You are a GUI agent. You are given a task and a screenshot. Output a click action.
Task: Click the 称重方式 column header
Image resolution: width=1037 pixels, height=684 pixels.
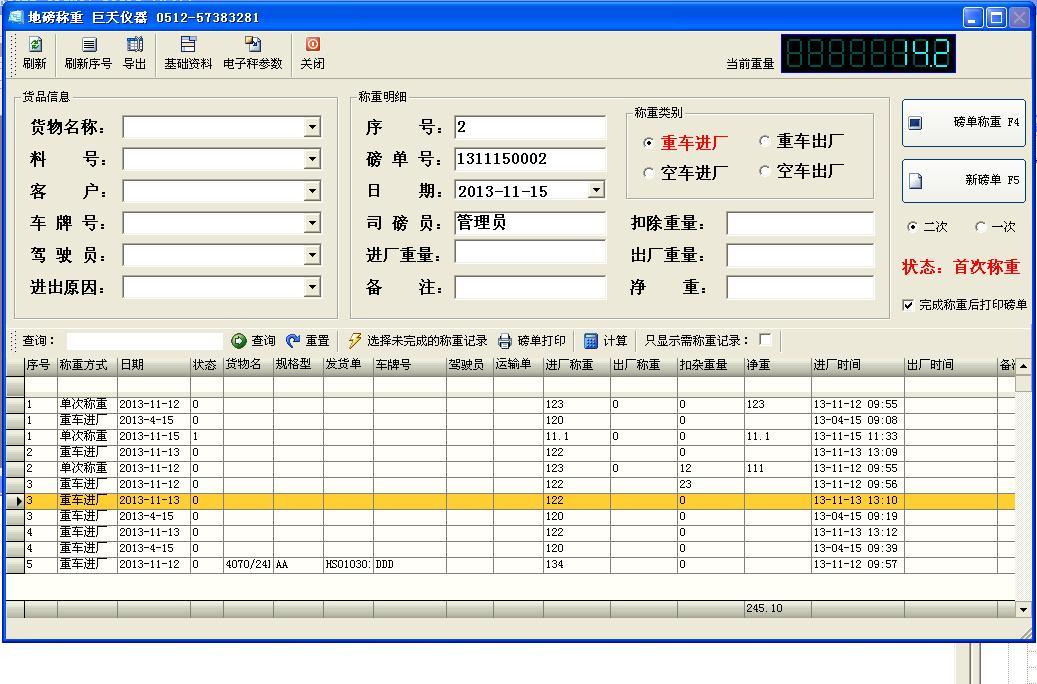click(x=87, y=365)
